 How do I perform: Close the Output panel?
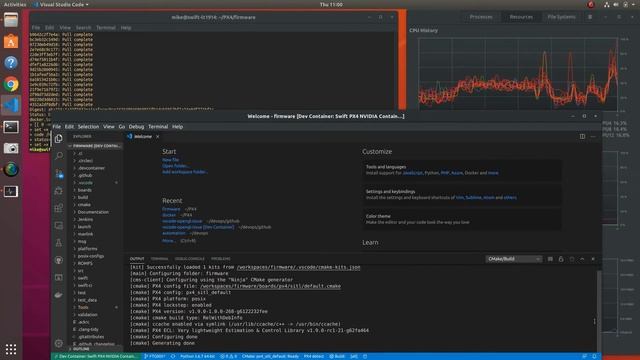click(x=593, y=259)
